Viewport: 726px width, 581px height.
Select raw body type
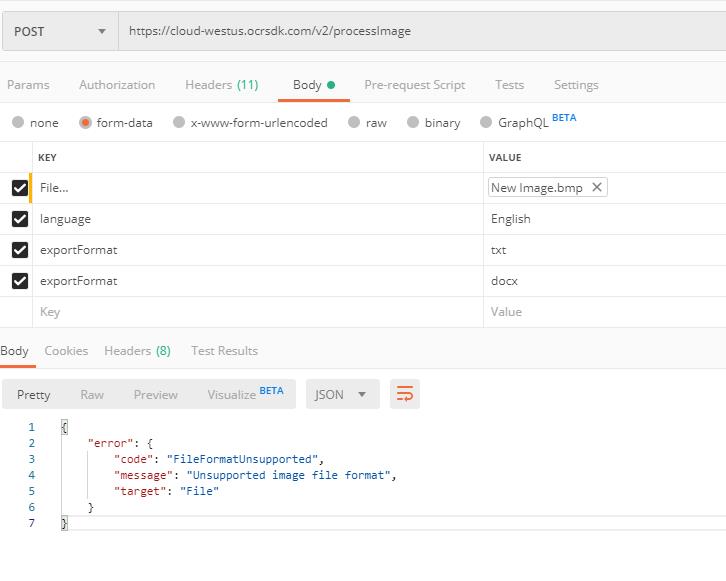[354, 122]
